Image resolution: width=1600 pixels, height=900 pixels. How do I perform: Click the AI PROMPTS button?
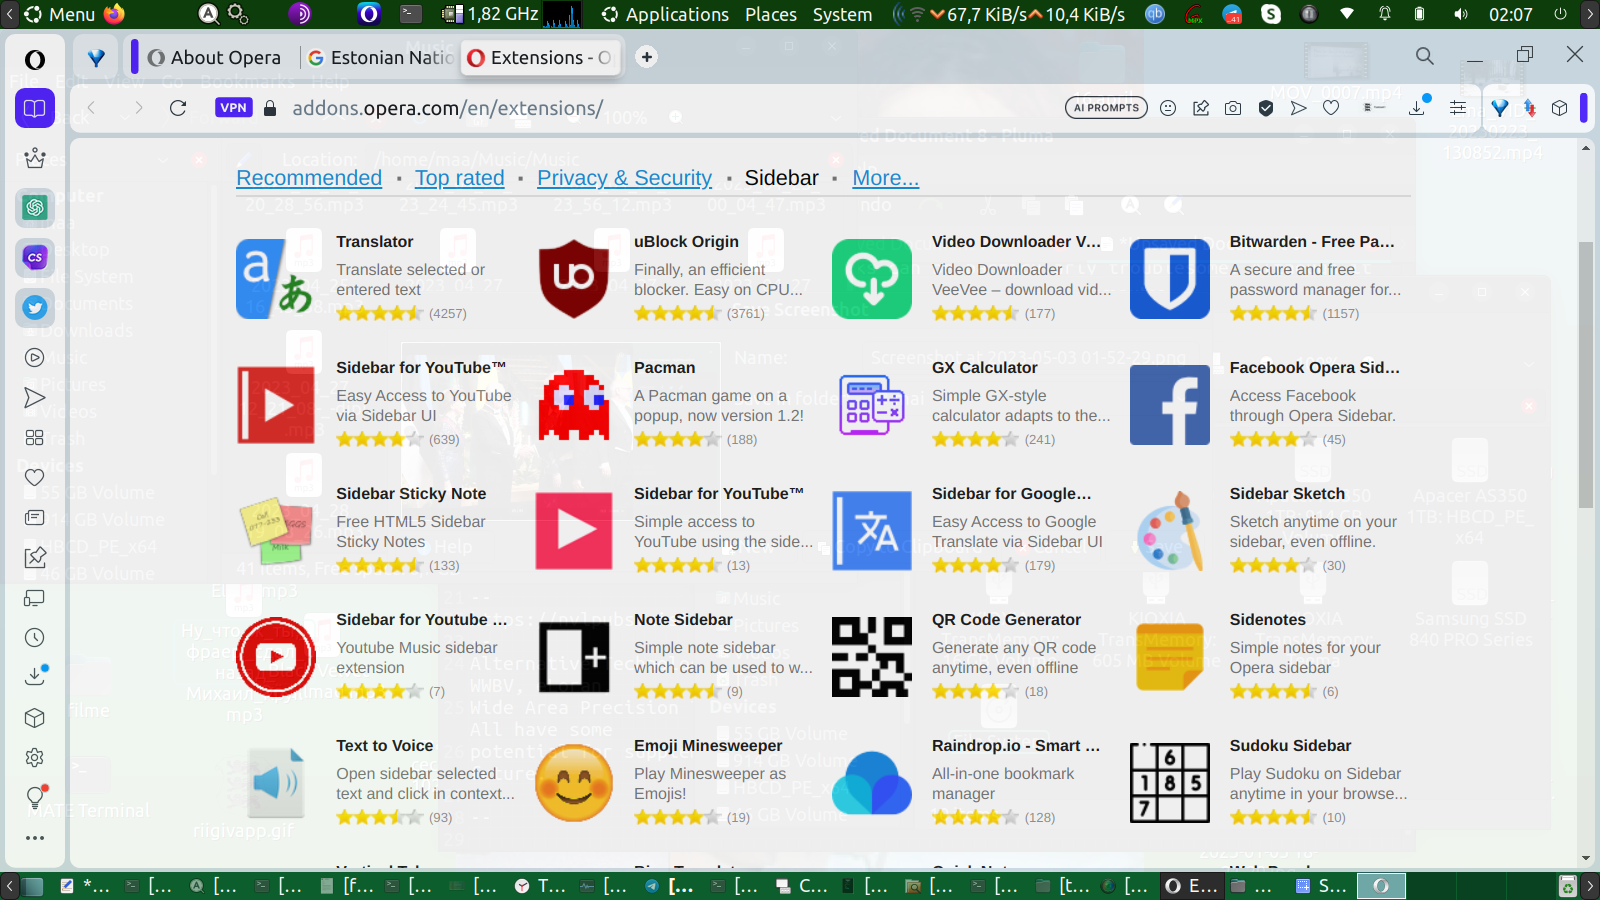1106,108
